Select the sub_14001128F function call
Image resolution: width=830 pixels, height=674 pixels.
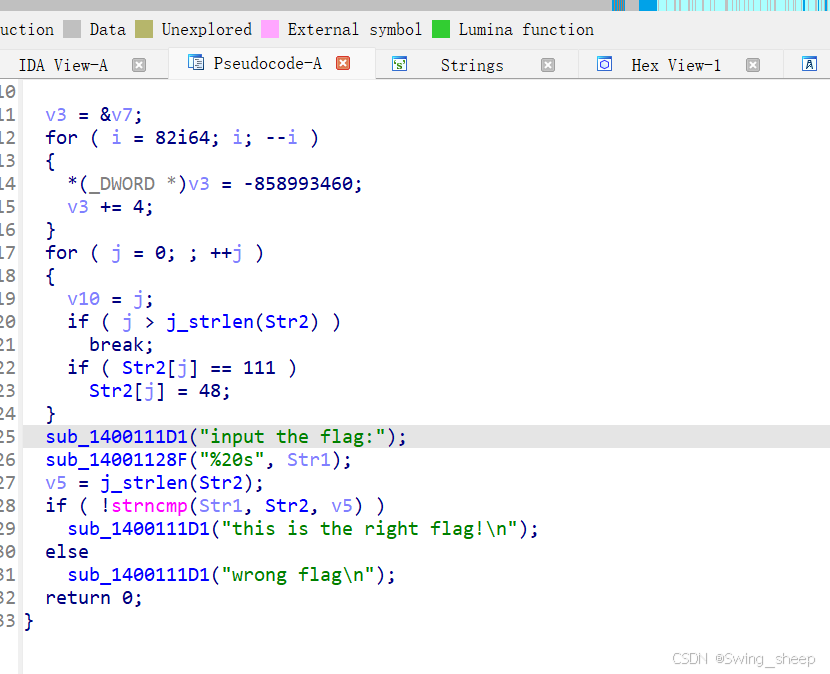tap(116, 460)
